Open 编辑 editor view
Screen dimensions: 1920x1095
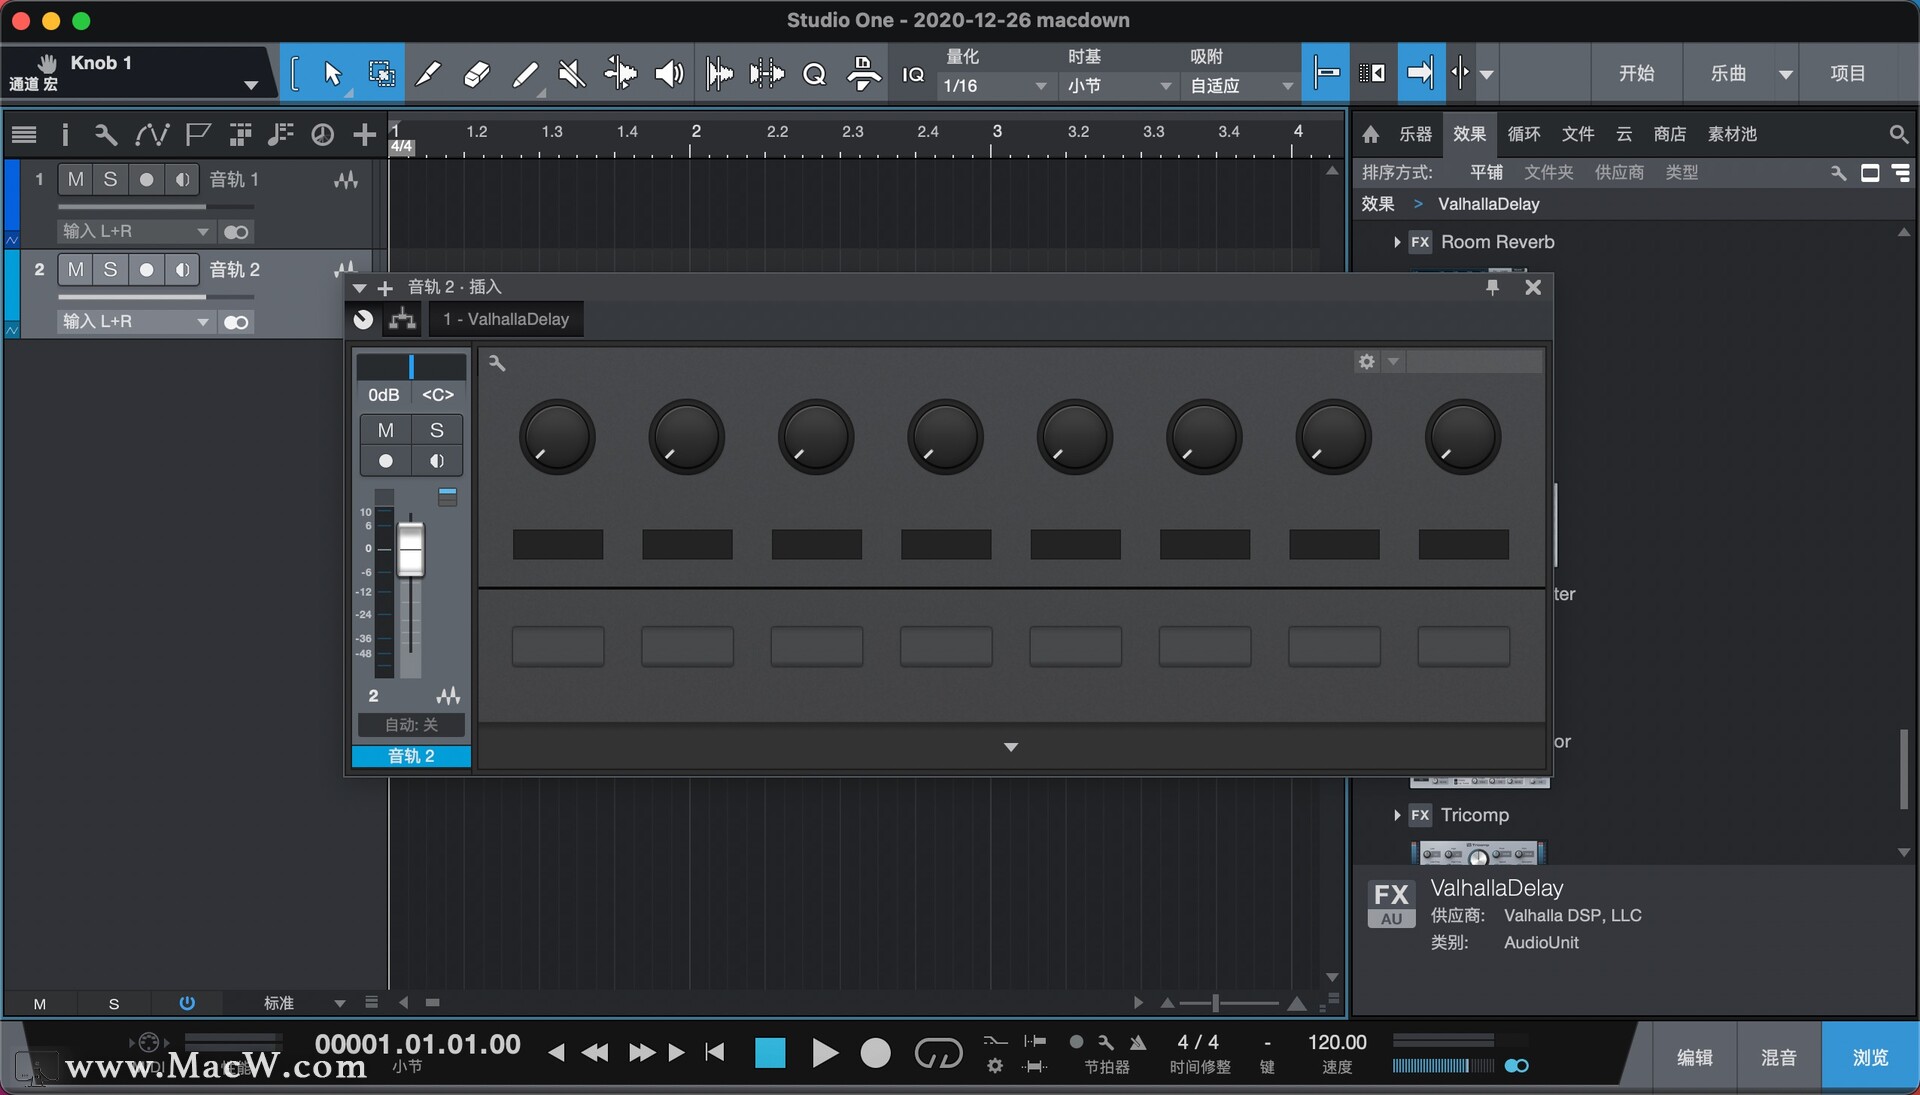point(1695,1057)
